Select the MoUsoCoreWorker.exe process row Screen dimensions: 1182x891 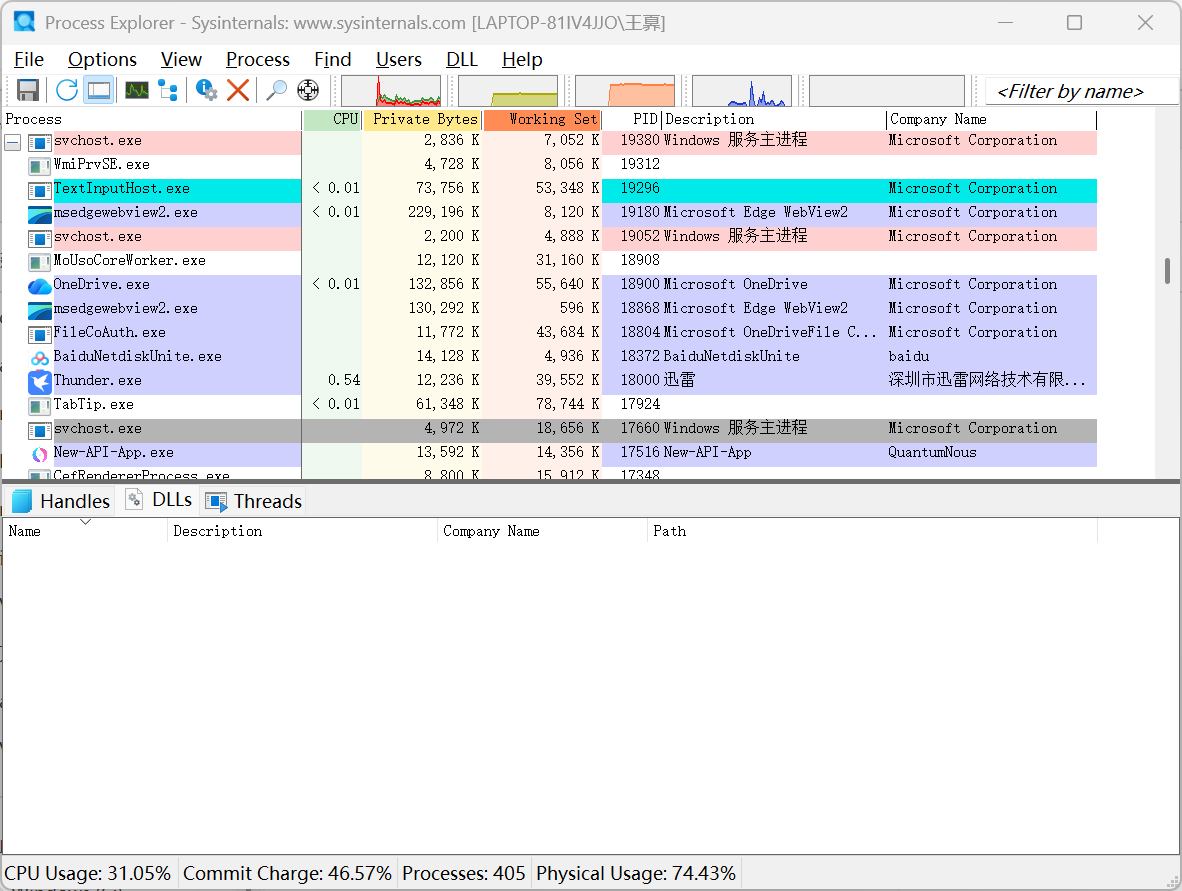click(550, 260)
